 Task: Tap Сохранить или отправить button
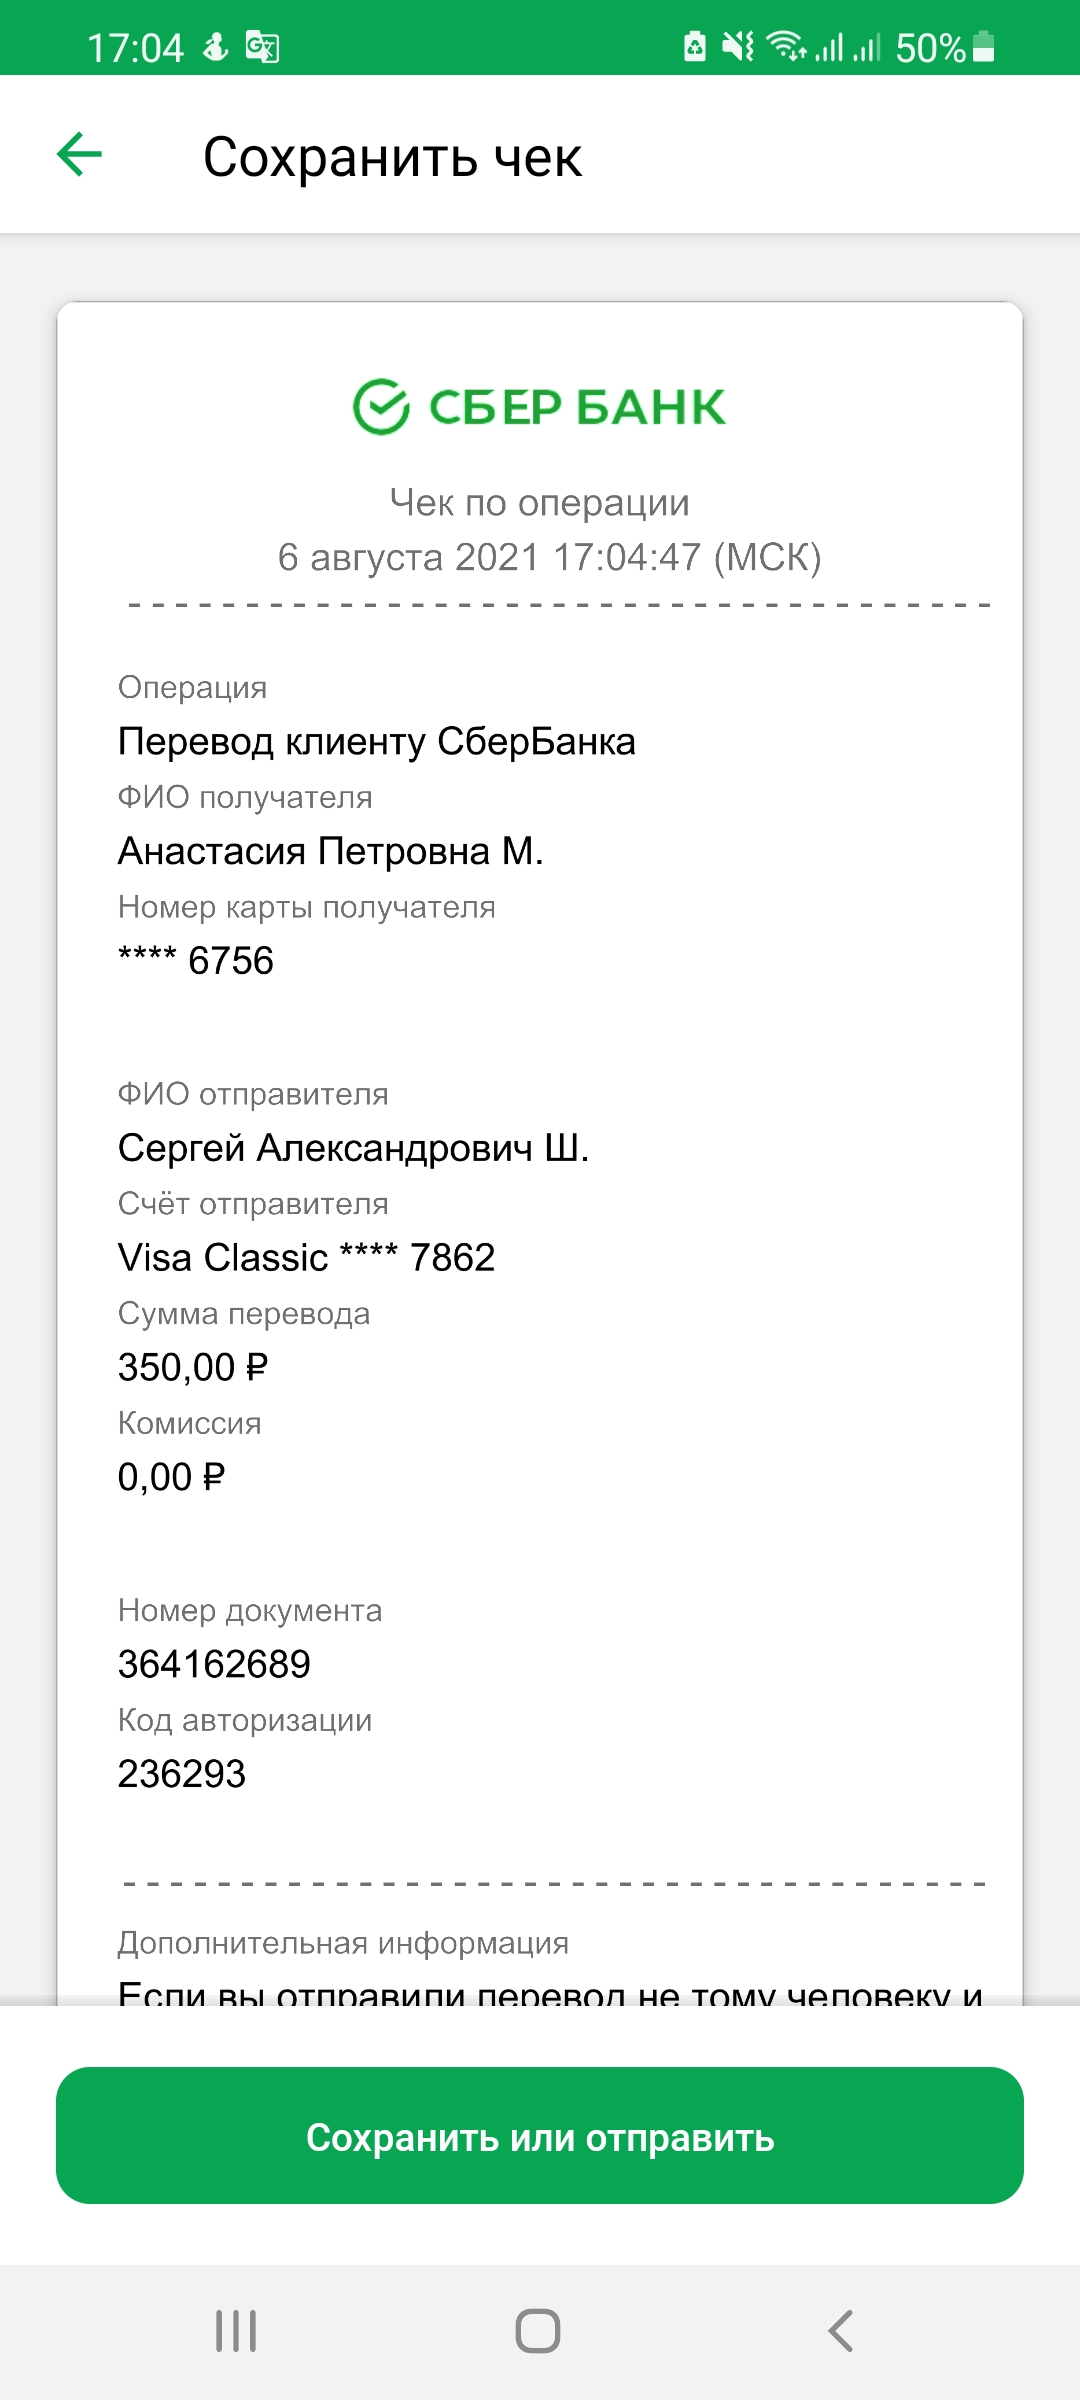[x=540, y=2136]
